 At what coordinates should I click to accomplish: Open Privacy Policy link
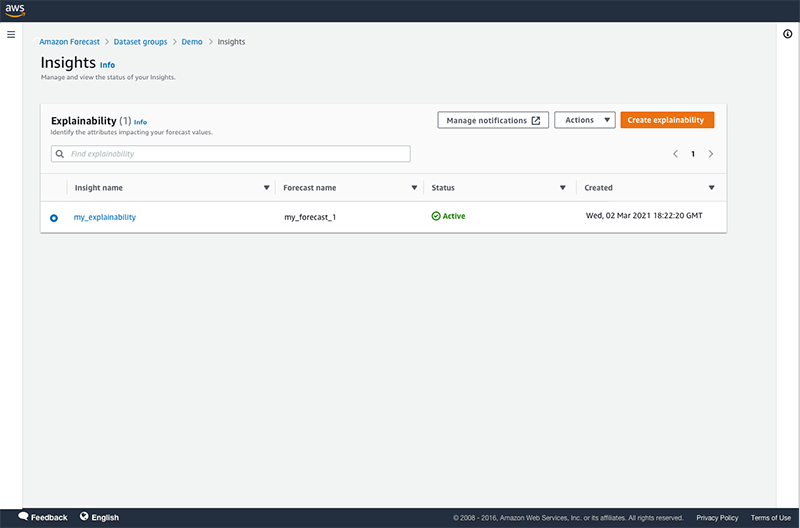click(x=717, y=518)
